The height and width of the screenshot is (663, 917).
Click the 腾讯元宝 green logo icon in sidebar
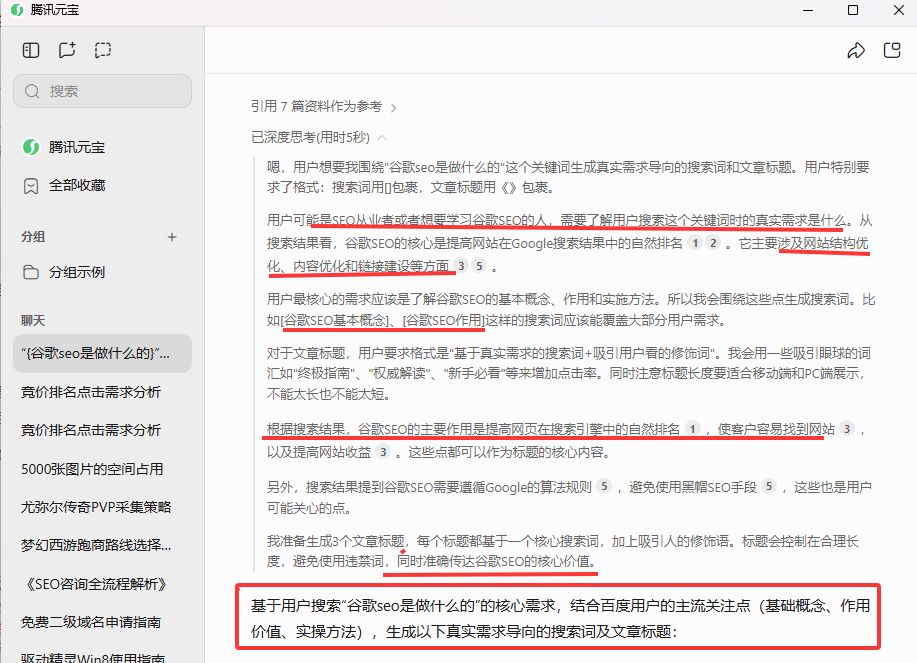(x=31, y=147)
